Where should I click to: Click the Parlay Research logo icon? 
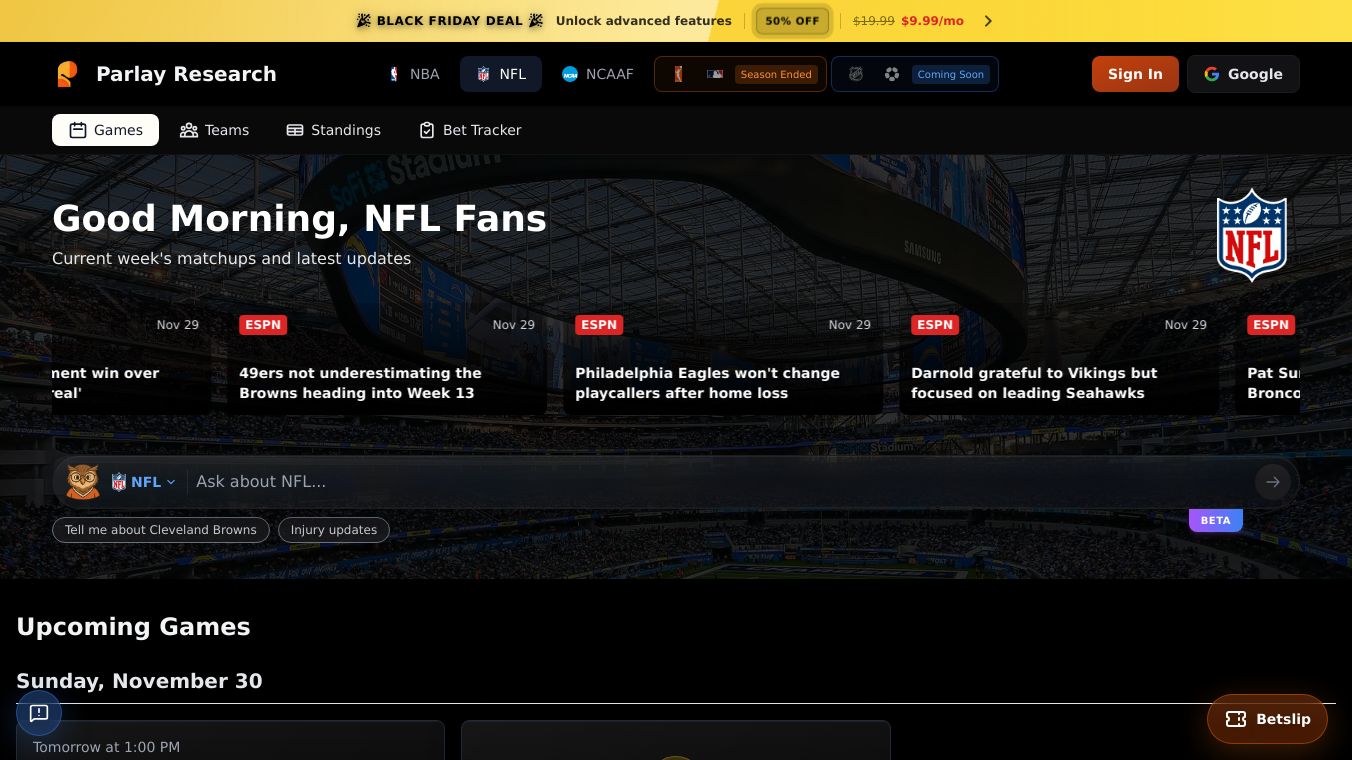click(x=67, y=74)
